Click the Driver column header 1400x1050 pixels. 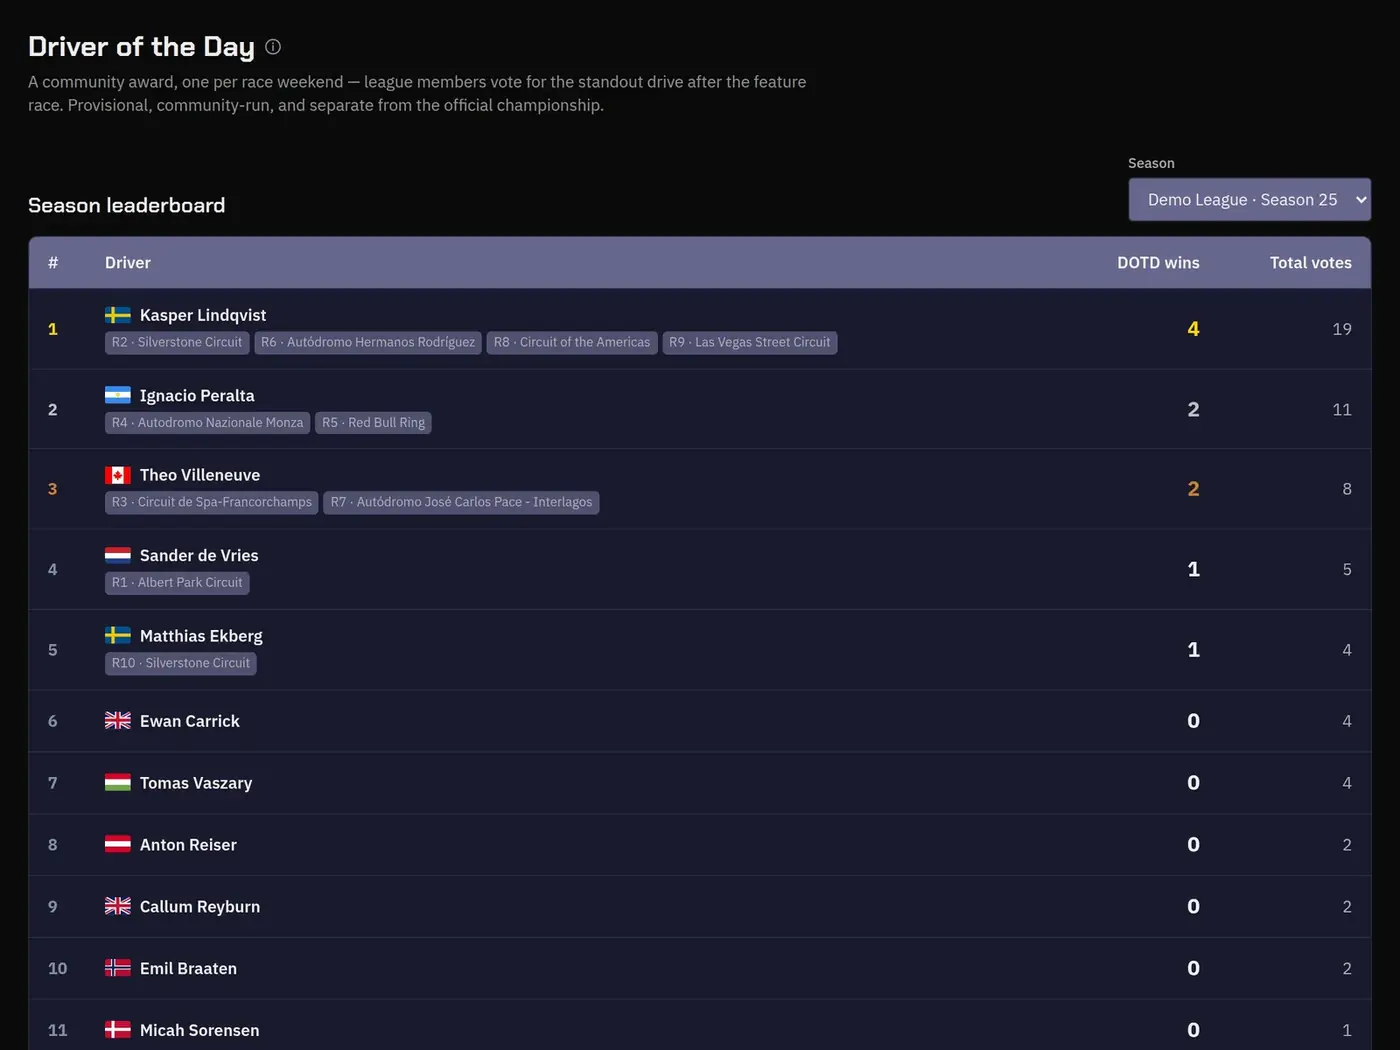coord(128,263)
